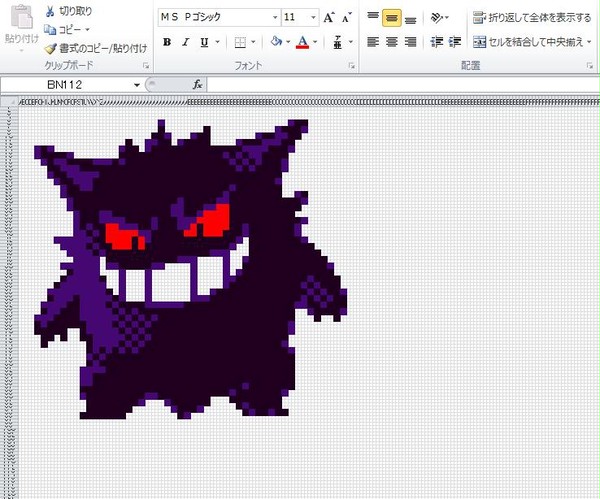This screenshot has height=499, width=600.
Task: Select bottom vertical align icon
Action: click(x=410, y=19)
